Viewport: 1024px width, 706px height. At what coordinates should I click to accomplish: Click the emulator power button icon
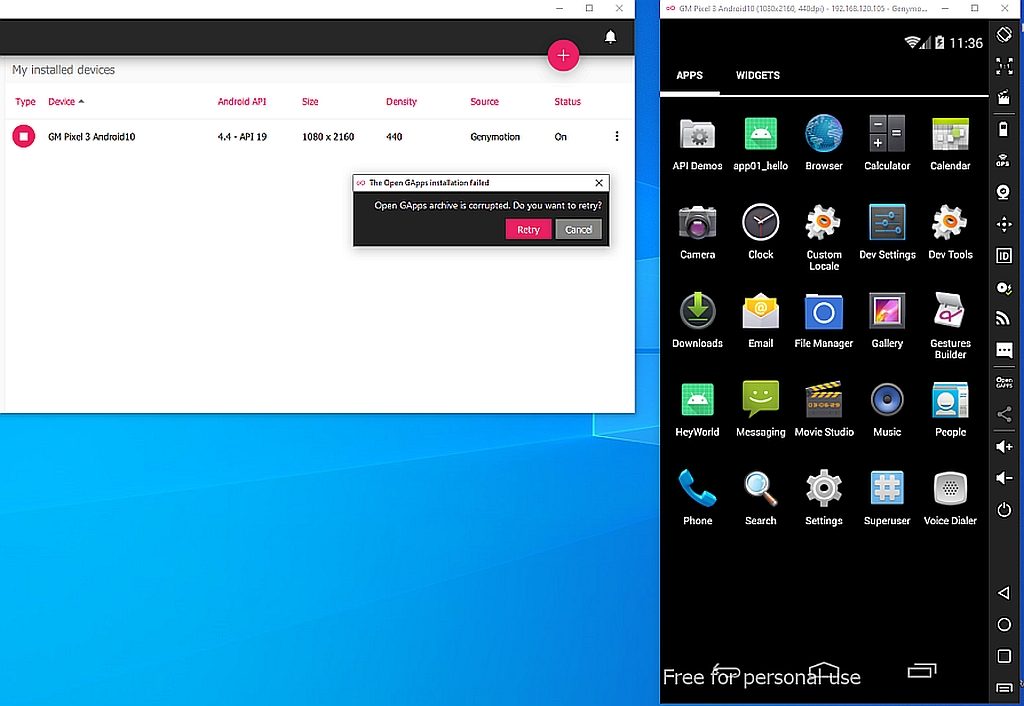tap(1004, 509)
